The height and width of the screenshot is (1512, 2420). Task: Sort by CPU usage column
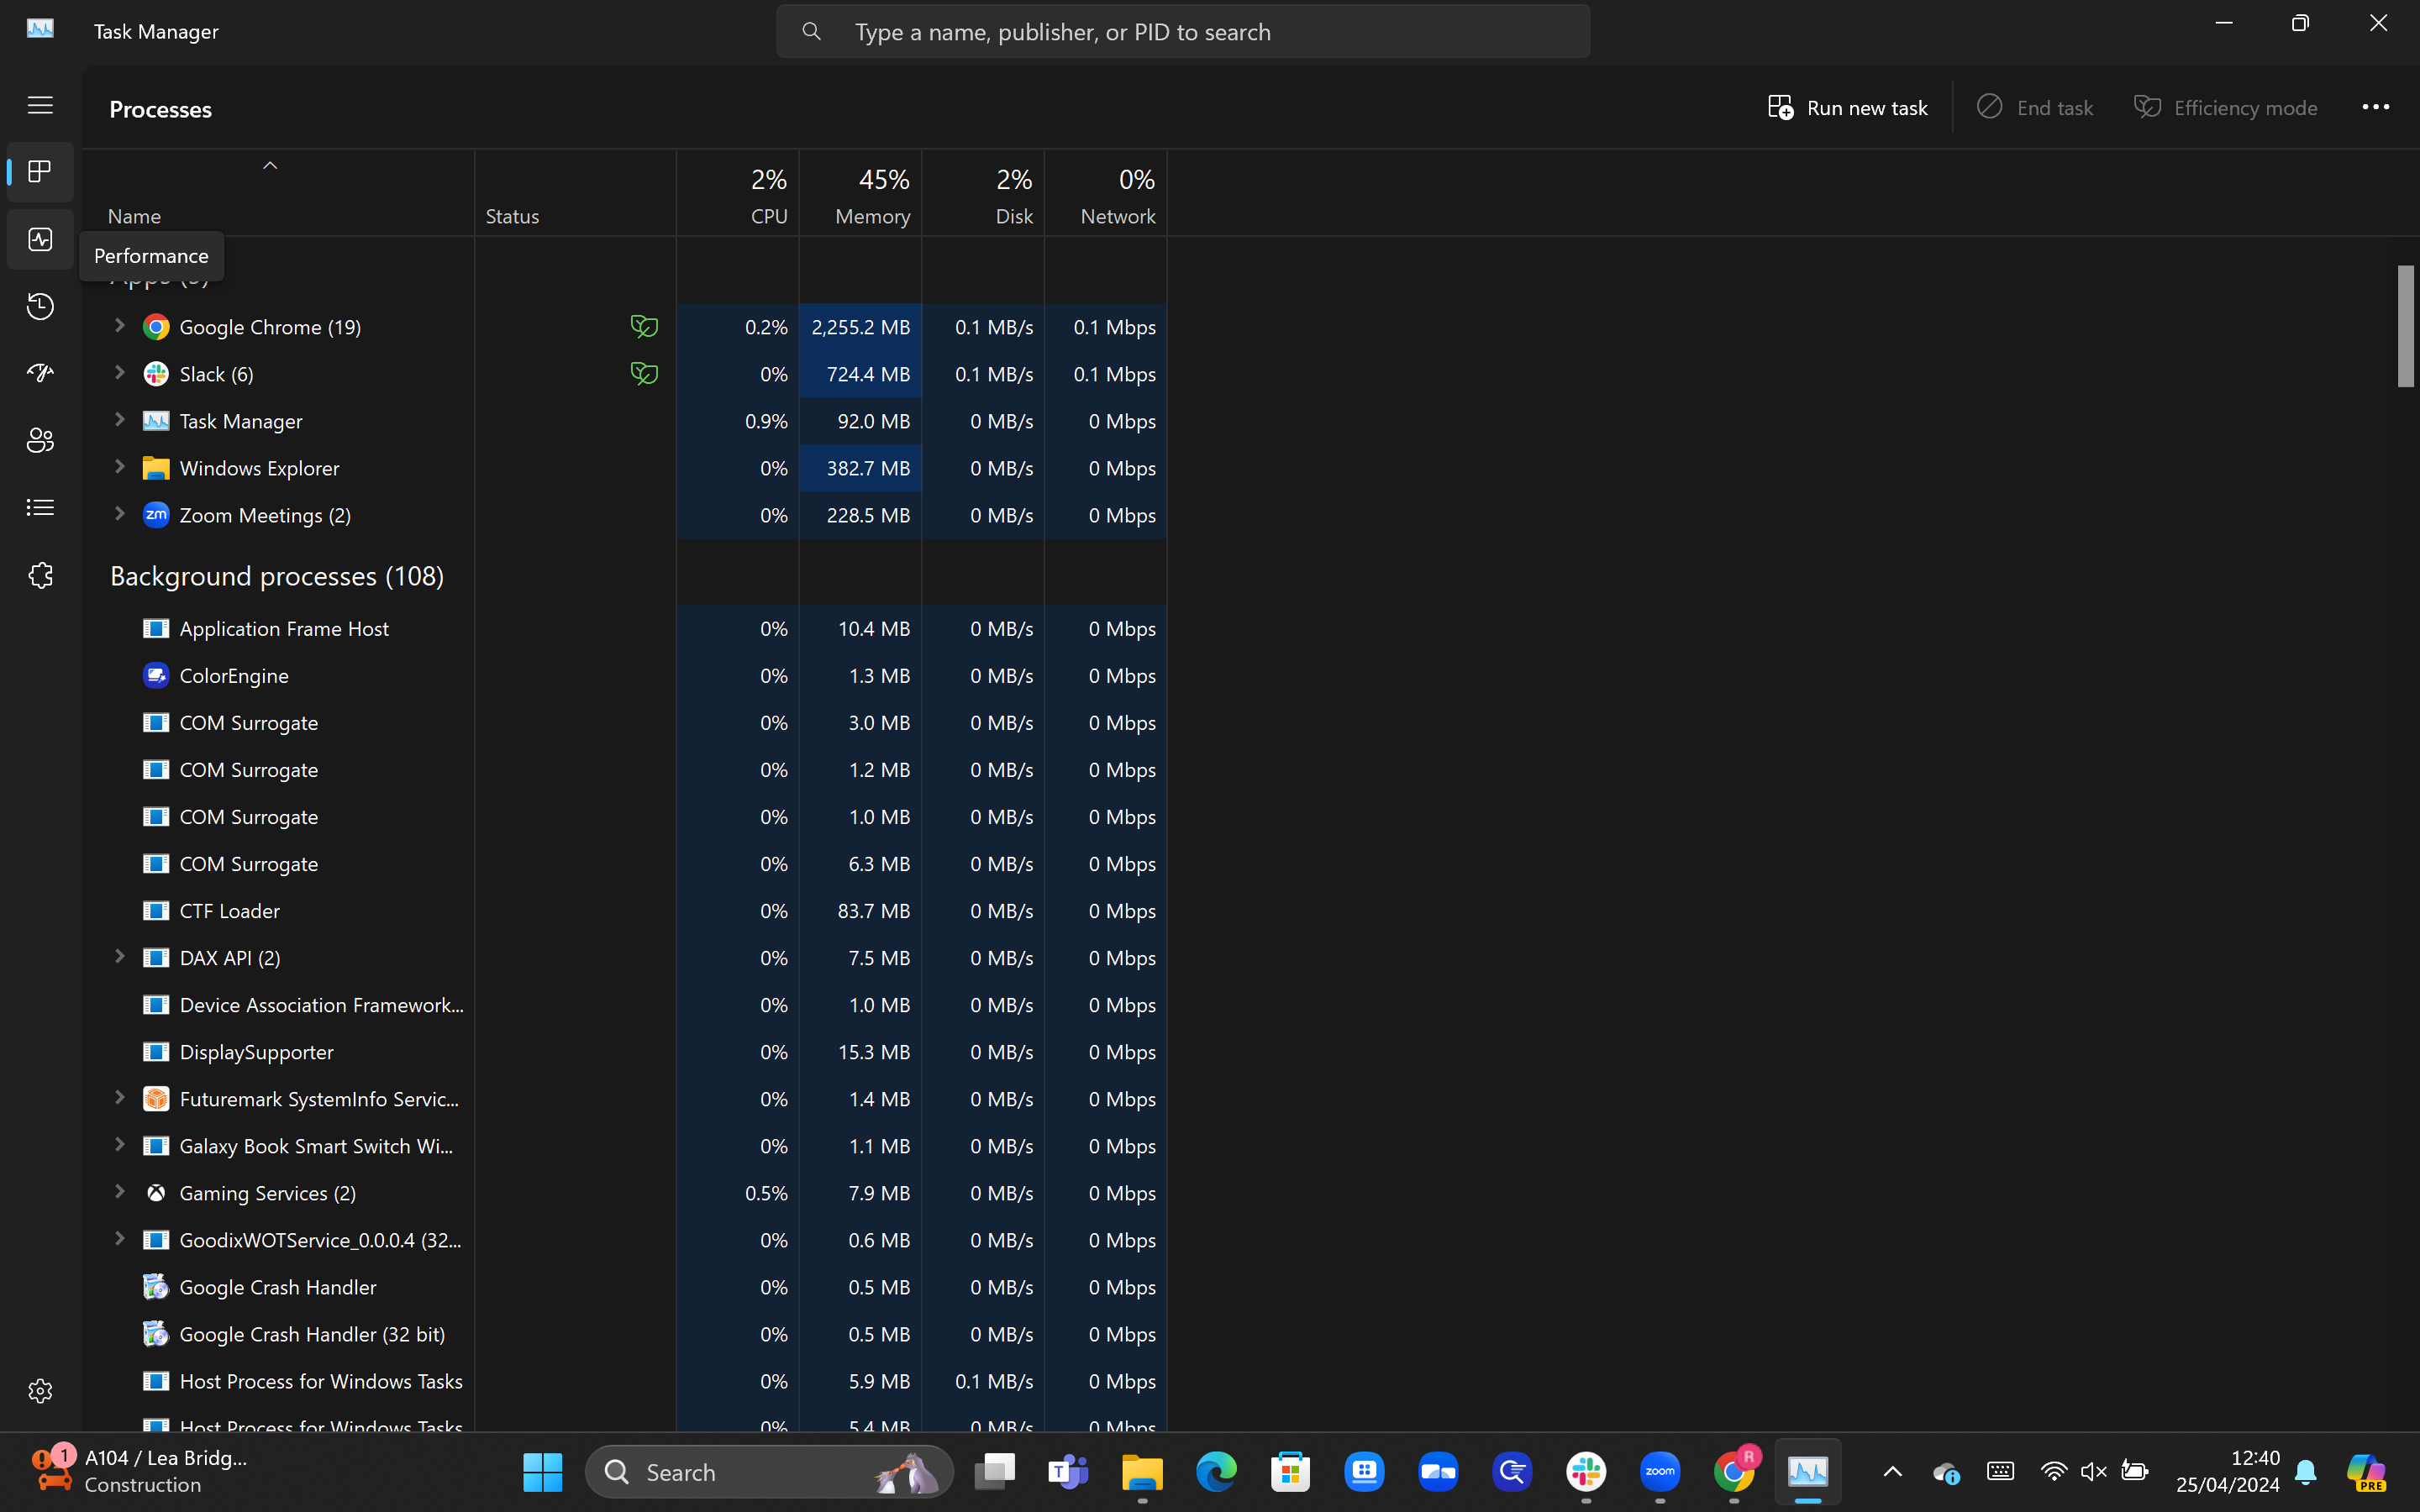pos(738,193)
